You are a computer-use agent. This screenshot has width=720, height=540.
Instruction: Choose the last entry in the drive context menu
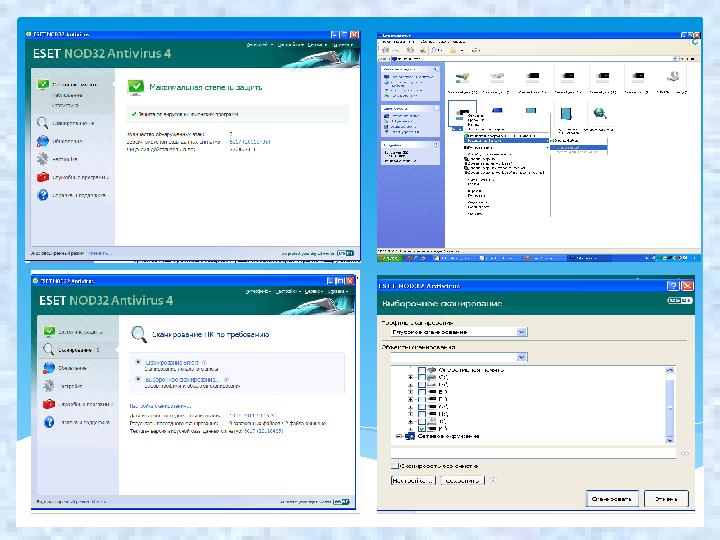475,214
